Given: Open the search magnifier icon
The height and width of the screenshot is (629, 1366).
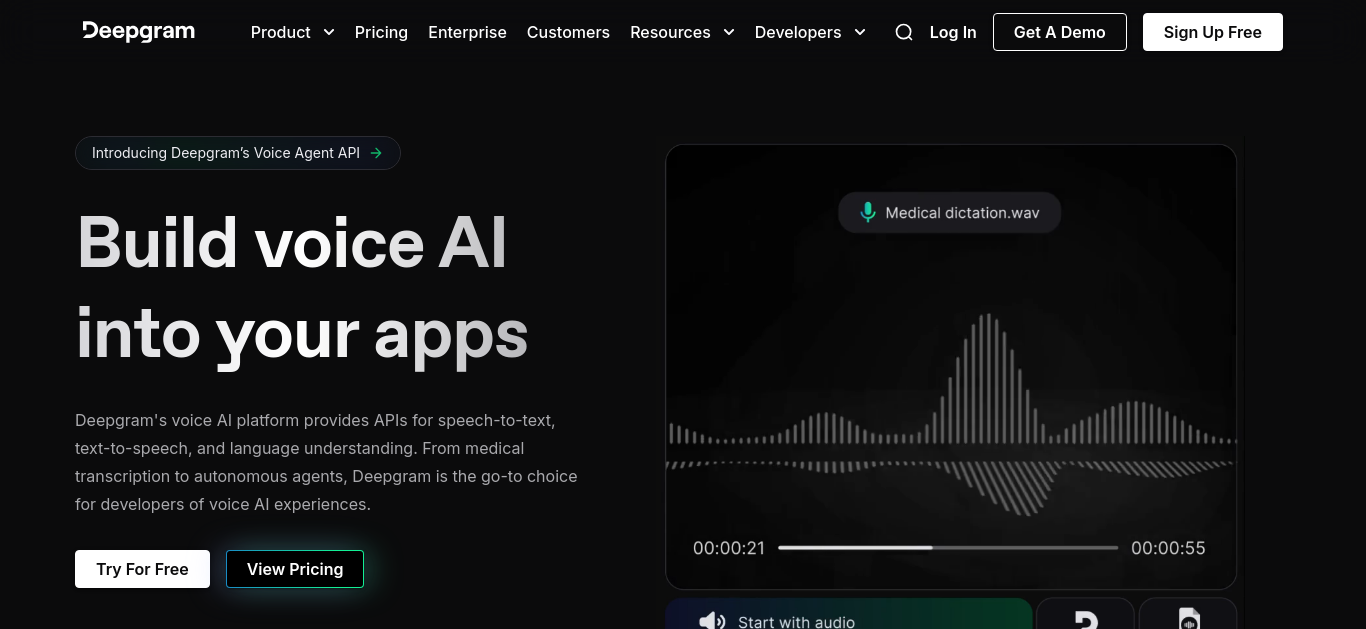Looking at the screenshot, I should click(x=904, y=32).
